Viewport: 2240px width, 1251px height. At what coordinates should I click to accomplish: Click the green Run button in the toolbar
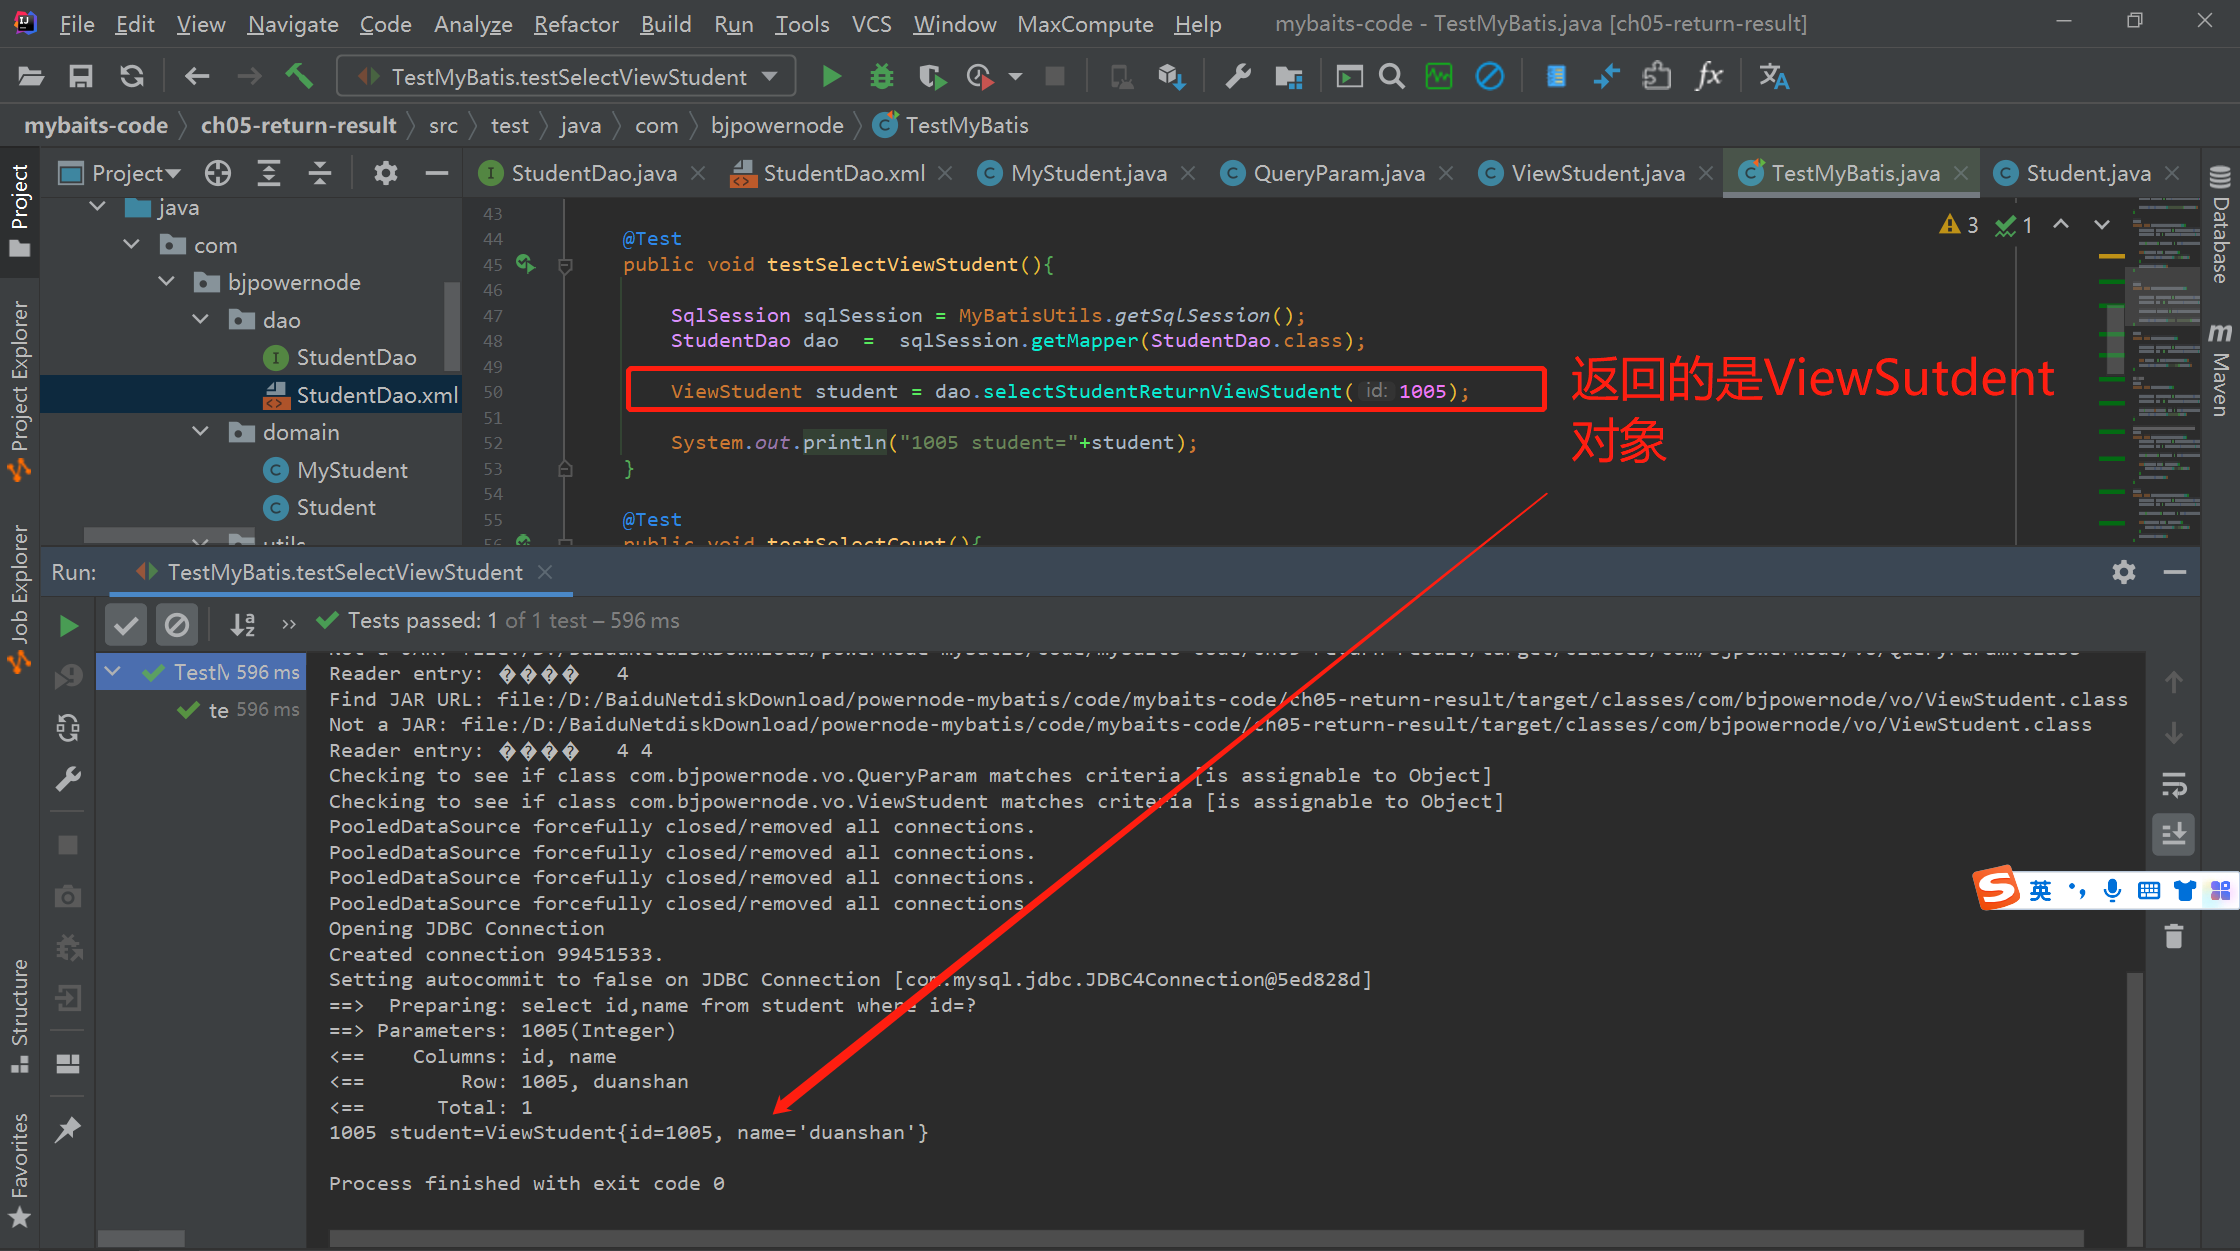click(831, 76)
